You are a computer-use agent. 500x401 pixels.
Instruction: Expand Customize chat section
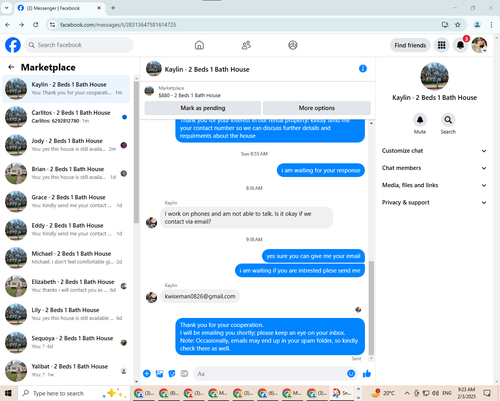(x=434, y=151)
